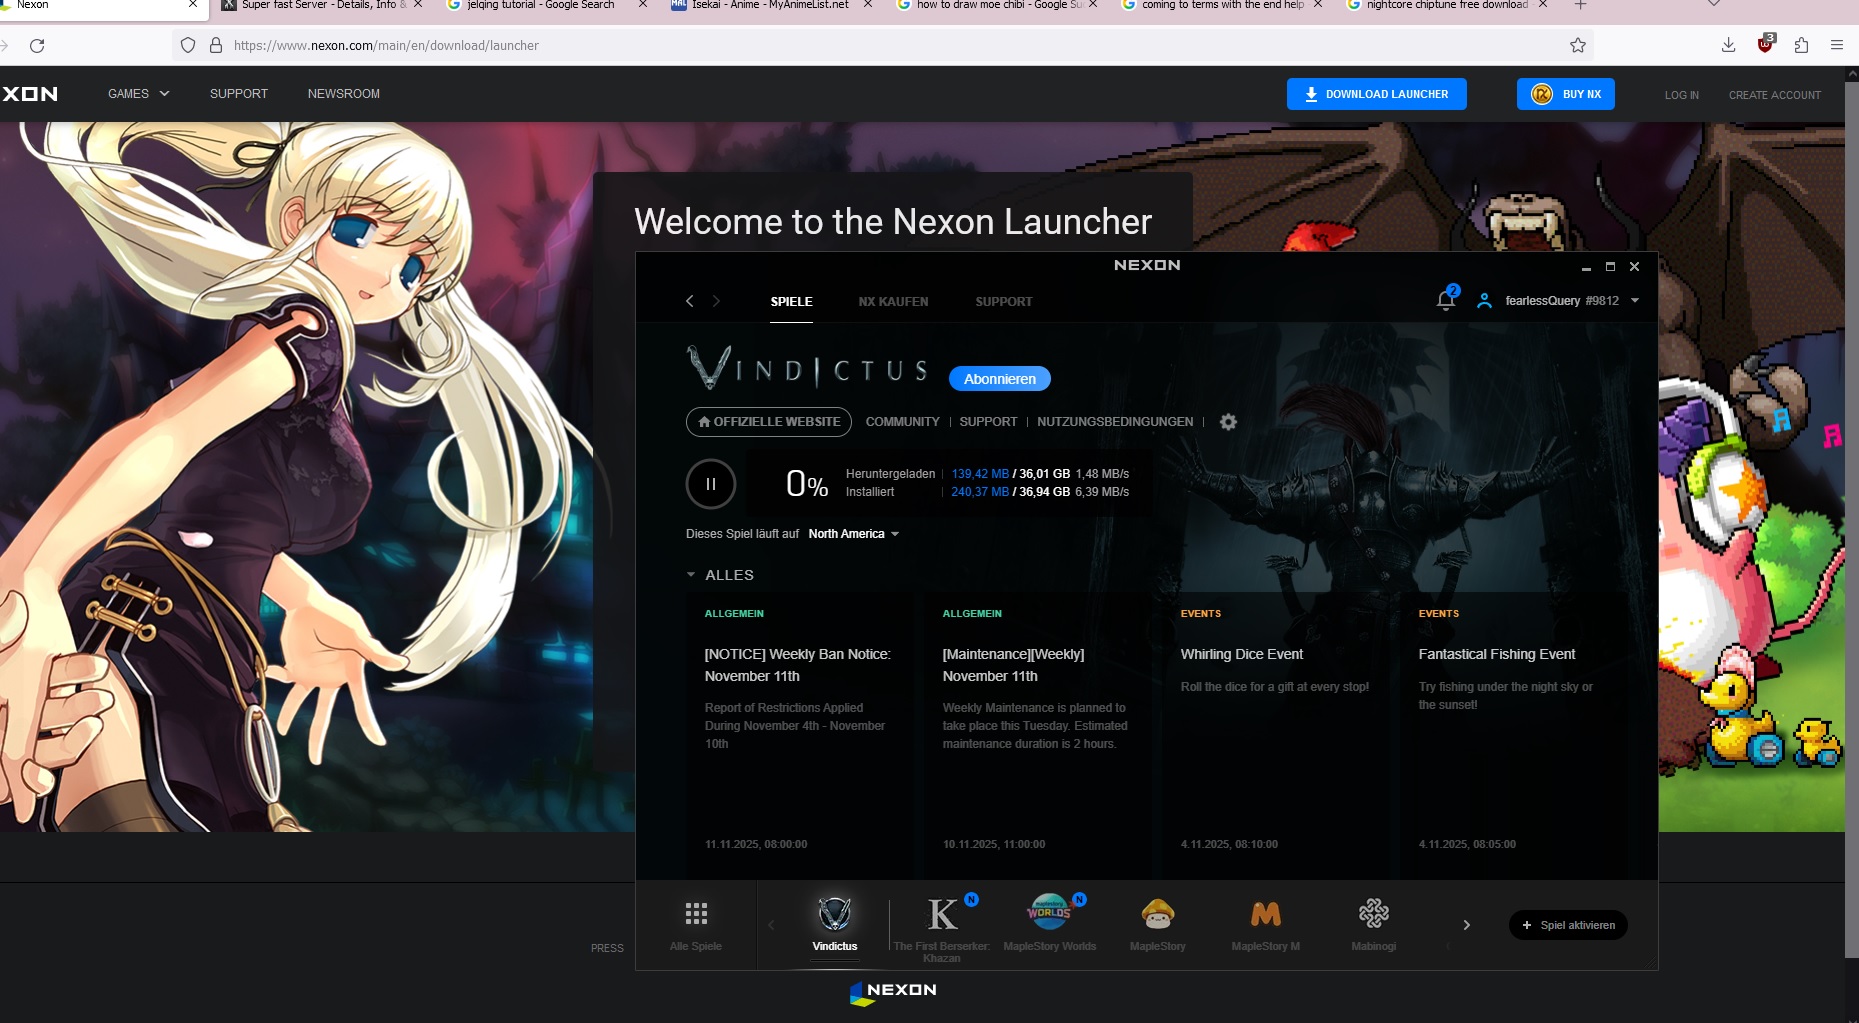This screenshot has height=1023, width=1859.
Task: Open the [Maintenance][Weekly] November 11th card
Action: (1040, 737)
